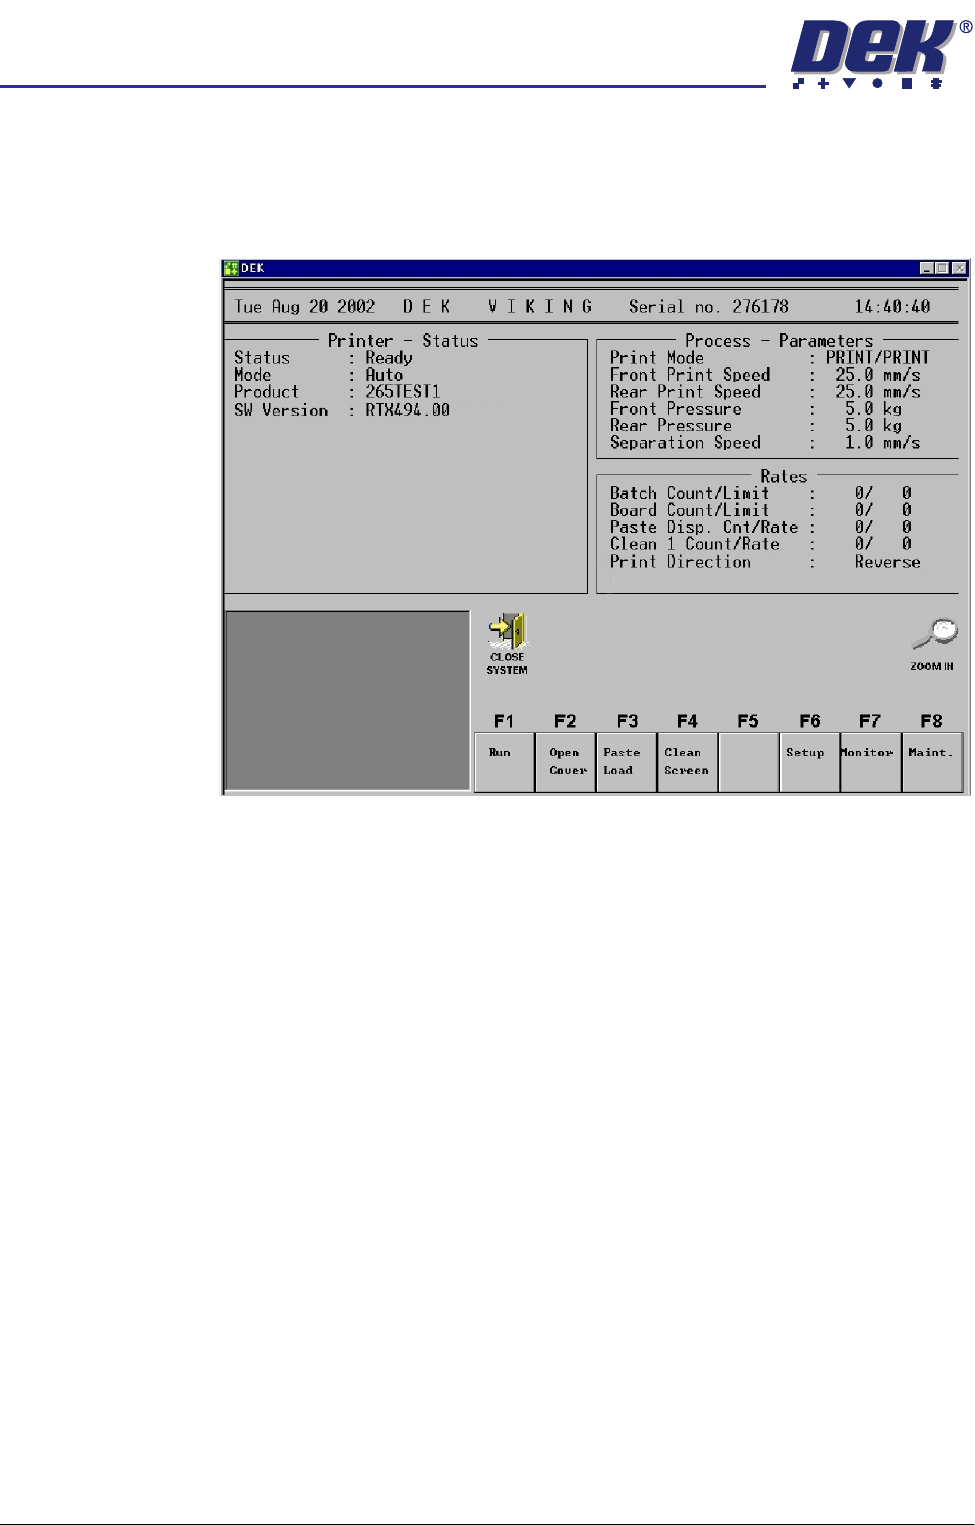This screenshot has height=1525, width=975.
Task: Open Maint. with the F8 button
Action: pyautogui.click(x=932, y=762)
